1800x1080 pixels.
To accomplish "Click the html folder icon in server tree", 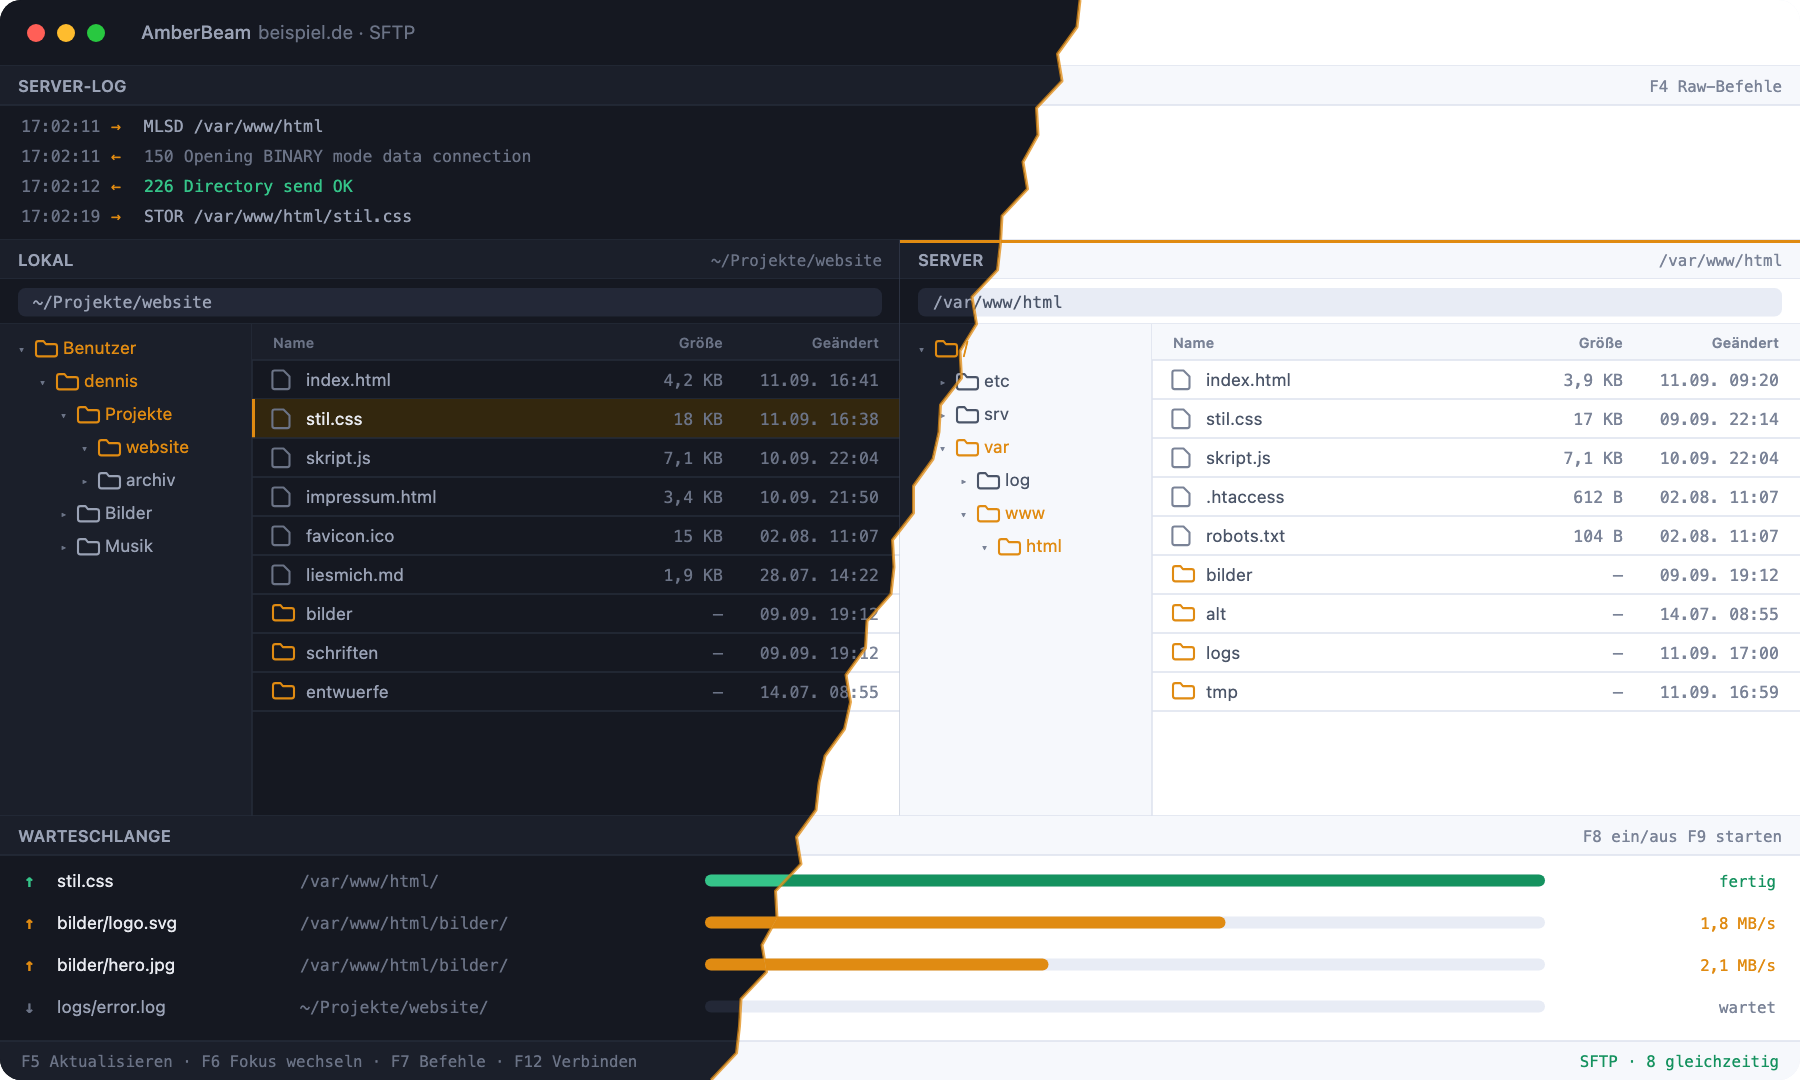I will (1009, 546).
